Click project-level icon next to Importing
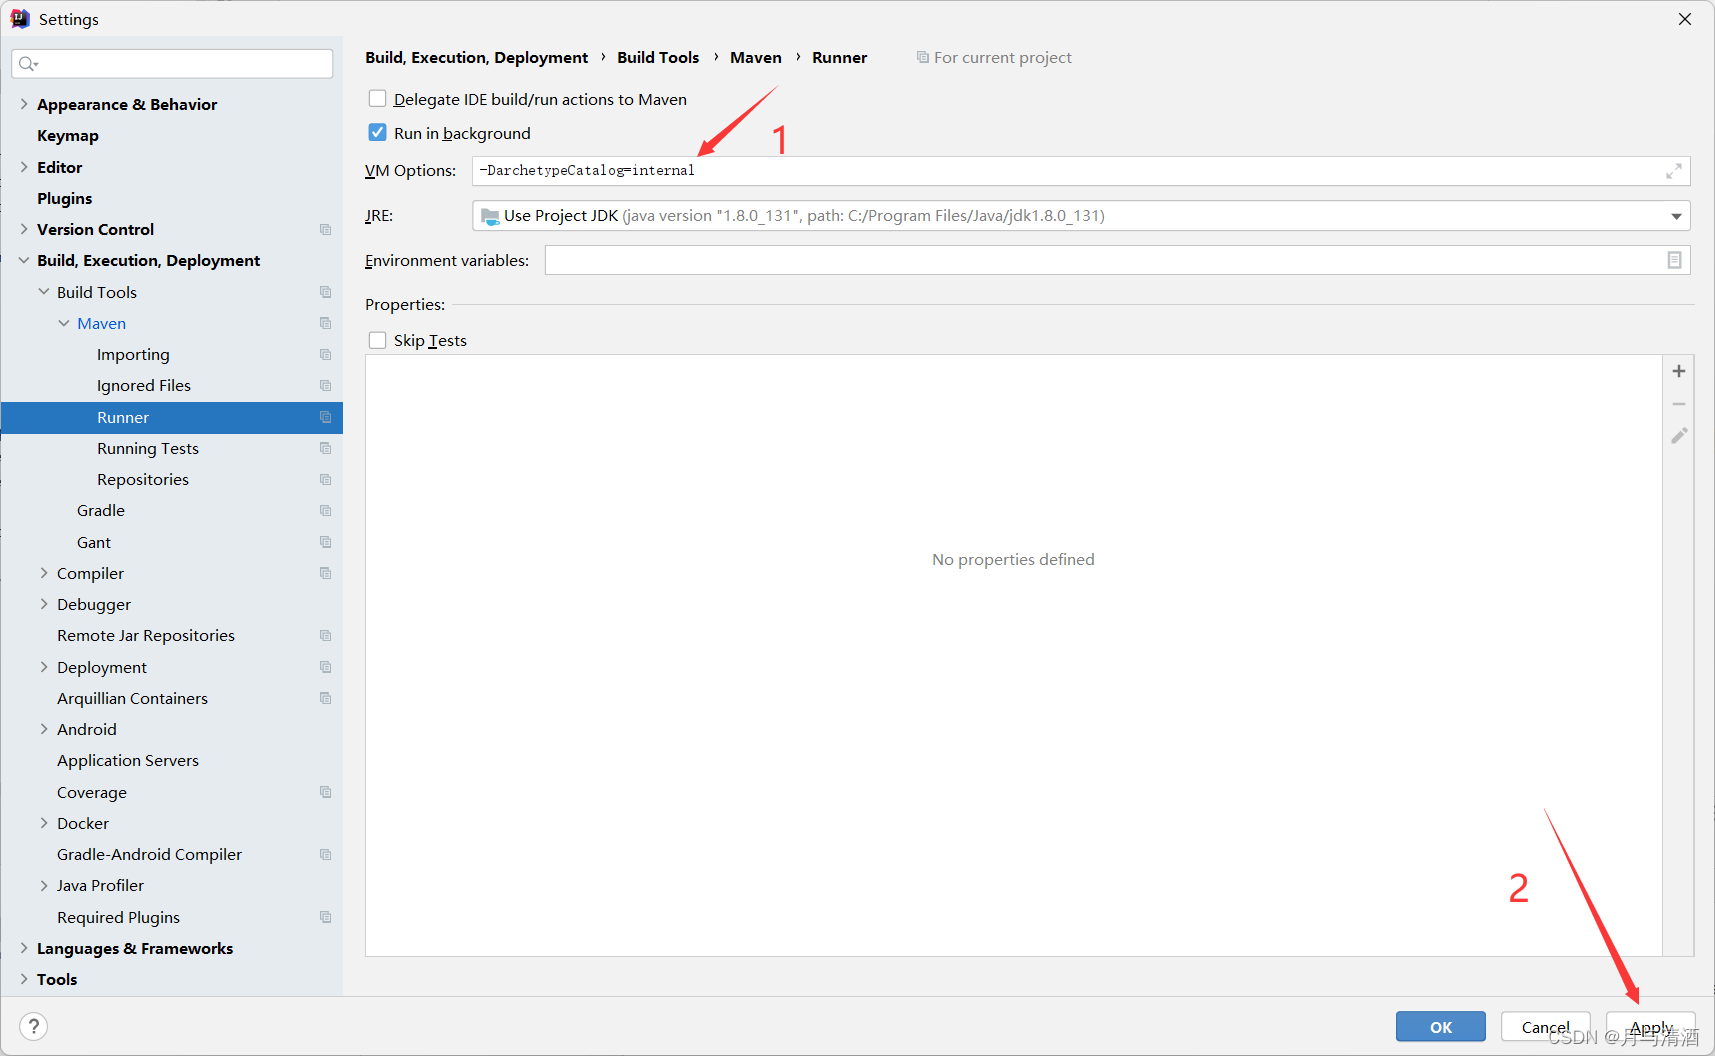The height and width of the screenshot is (1056, 1715). click(325, 354)
